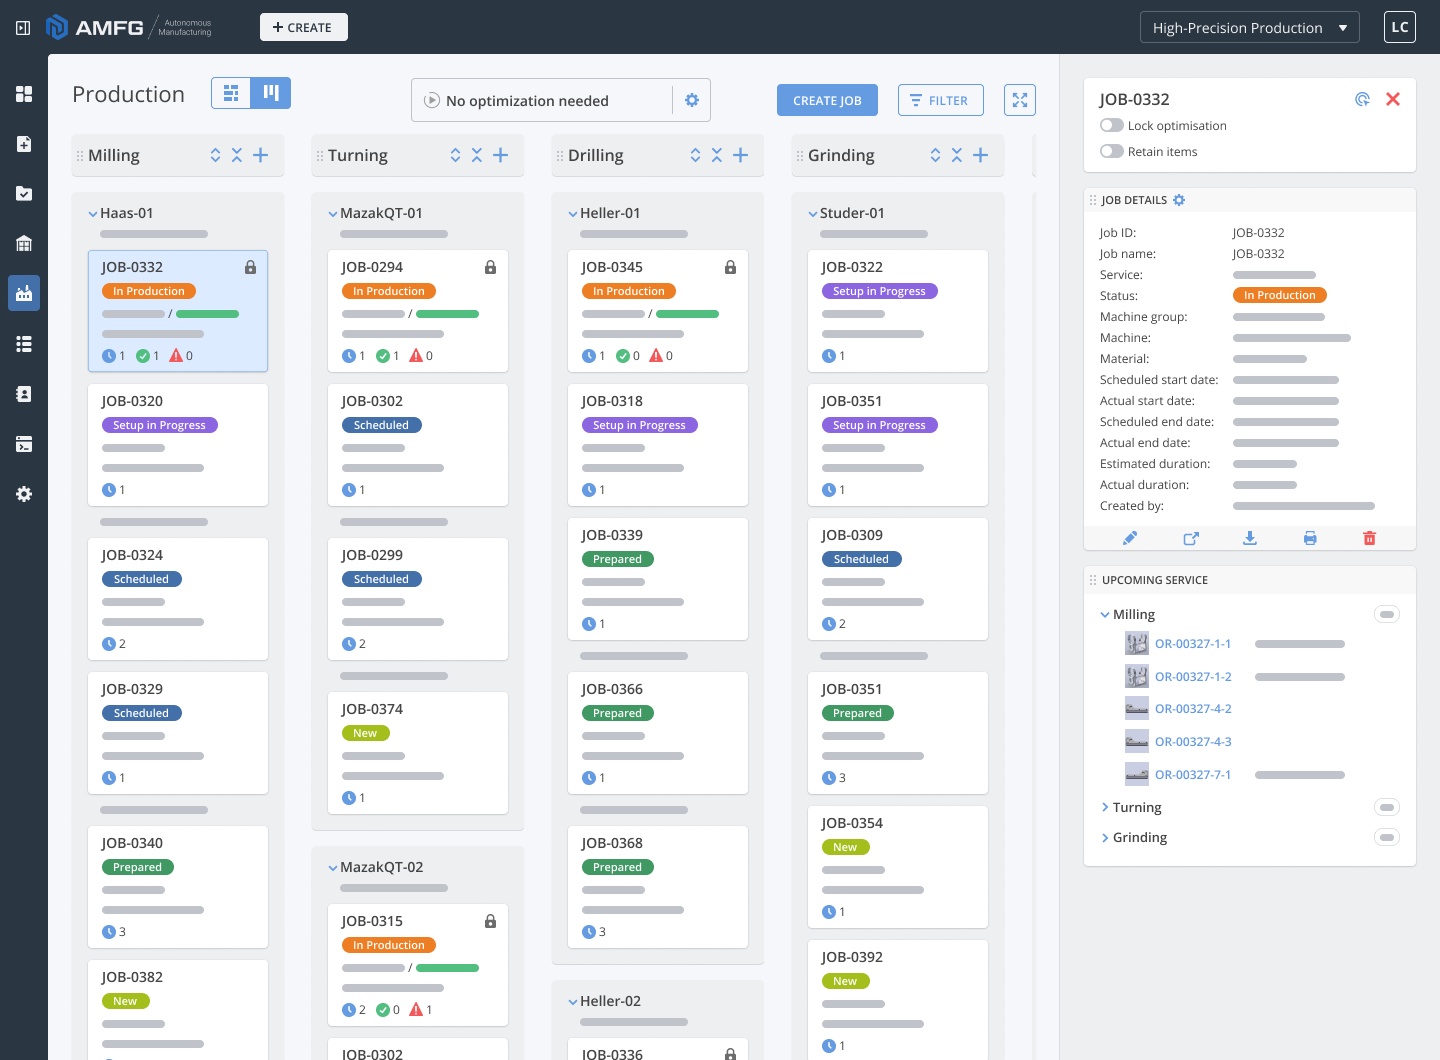
Task: Collapse all in the Milling column
Action: [237, 155]
